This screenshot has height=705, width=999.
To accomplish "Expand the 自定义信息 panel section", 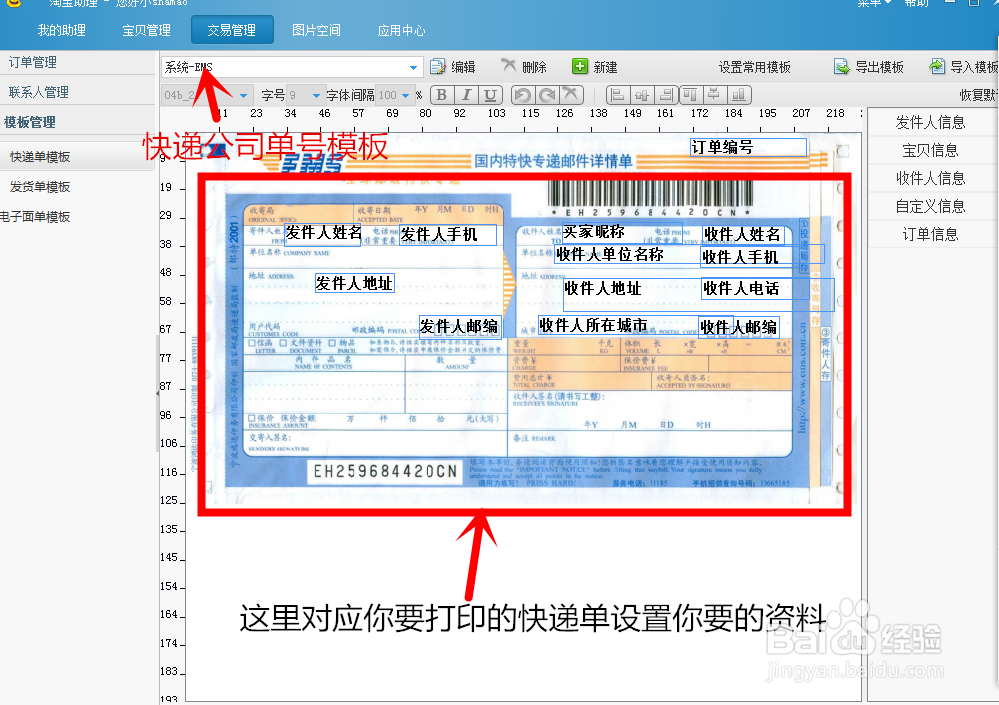I will tap(930, 206).
